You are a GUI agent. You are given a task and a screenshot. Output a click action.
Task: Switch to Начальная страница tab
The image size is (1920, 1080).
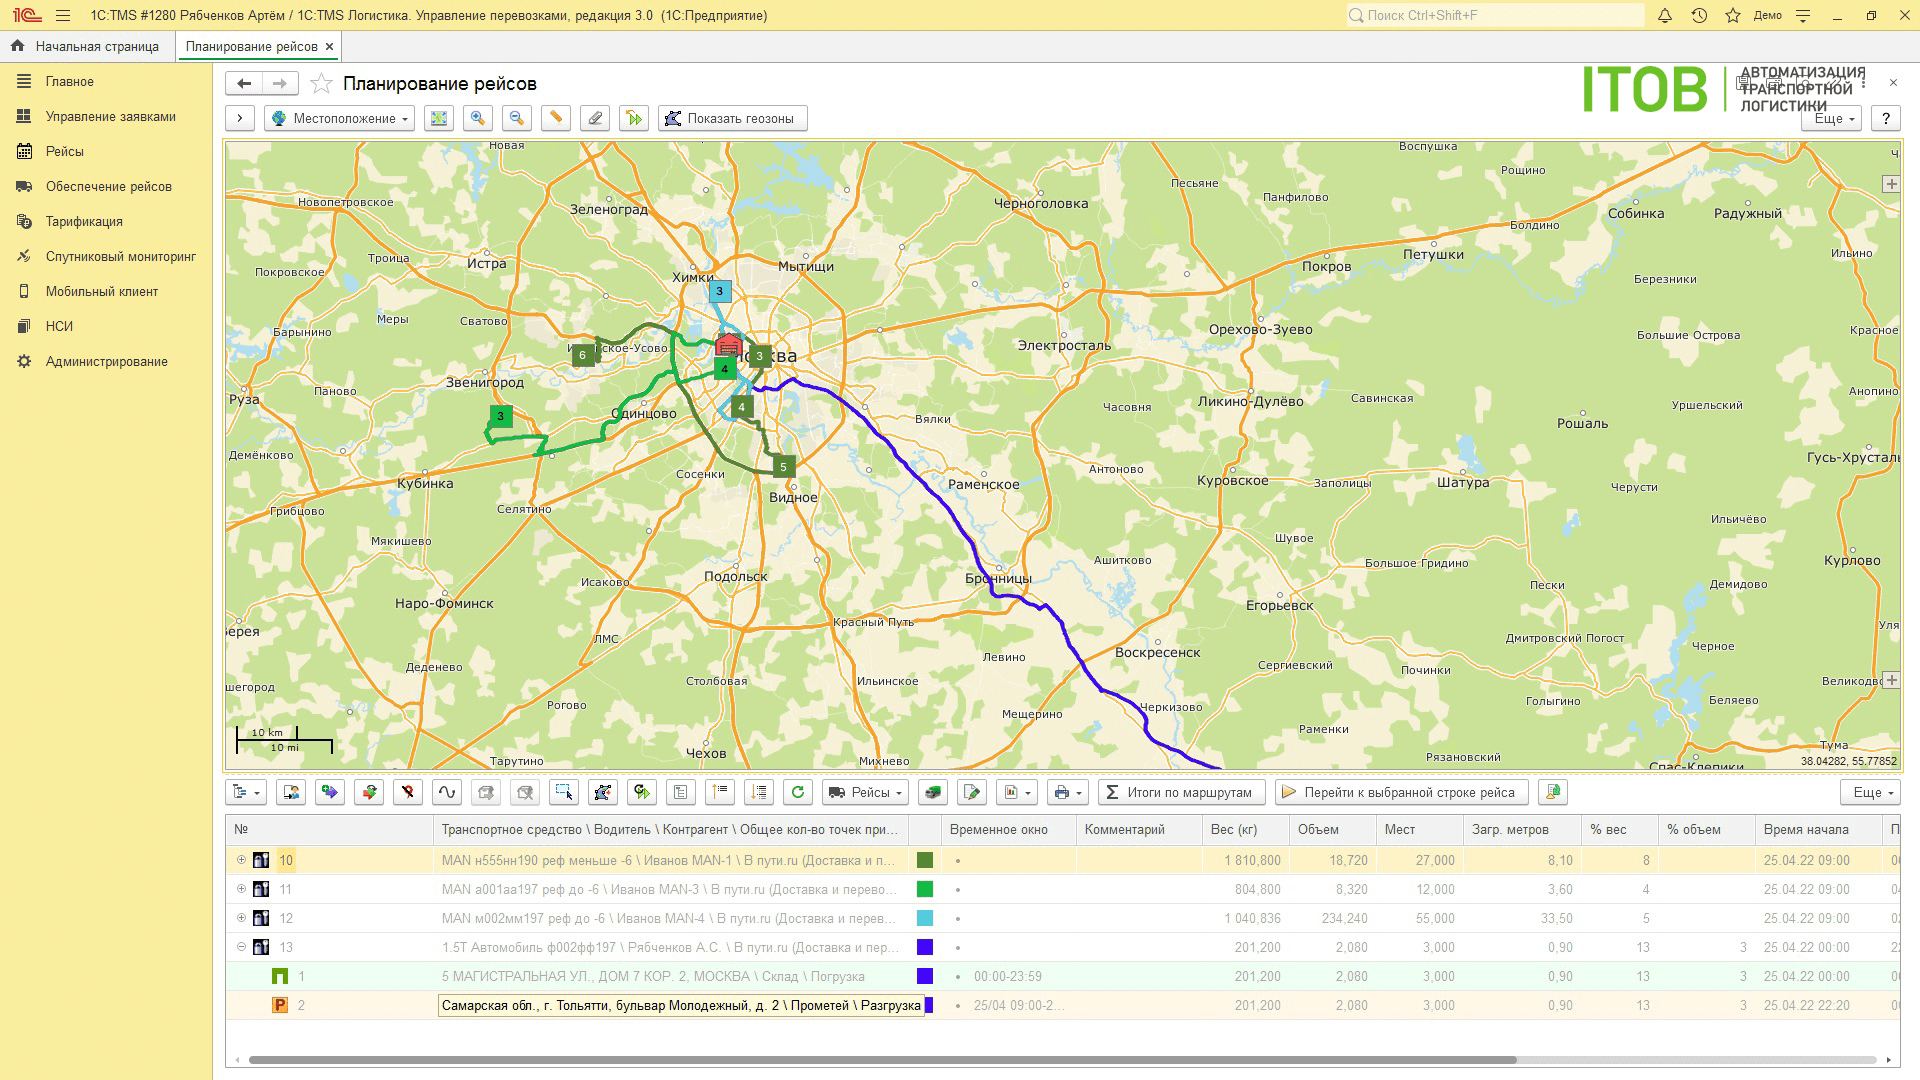point(87,46)
